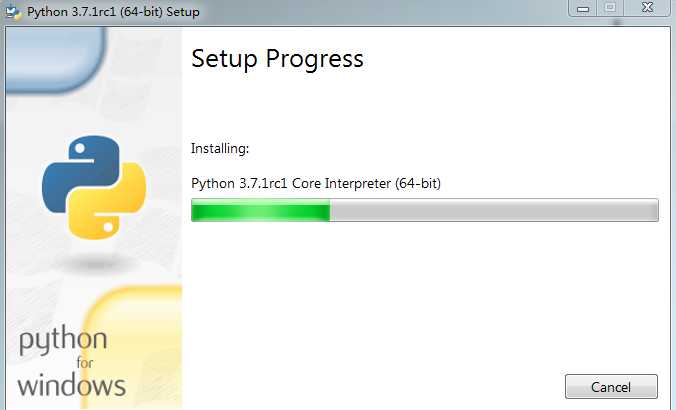The height and width of the screenshot is (410, 676).
Task: Click the Installing: label
Action: tap(220, 148)
